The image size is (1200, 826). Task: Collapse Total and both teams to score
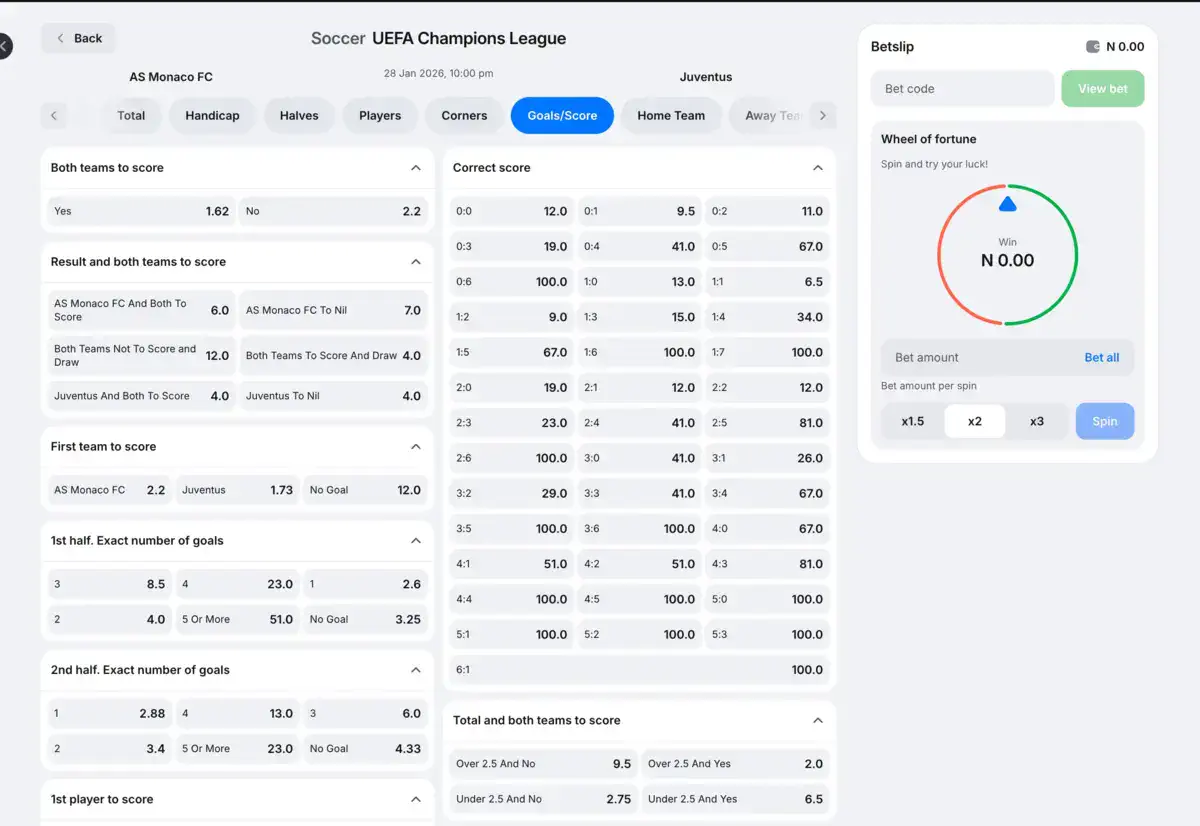[x=818, y=721]
